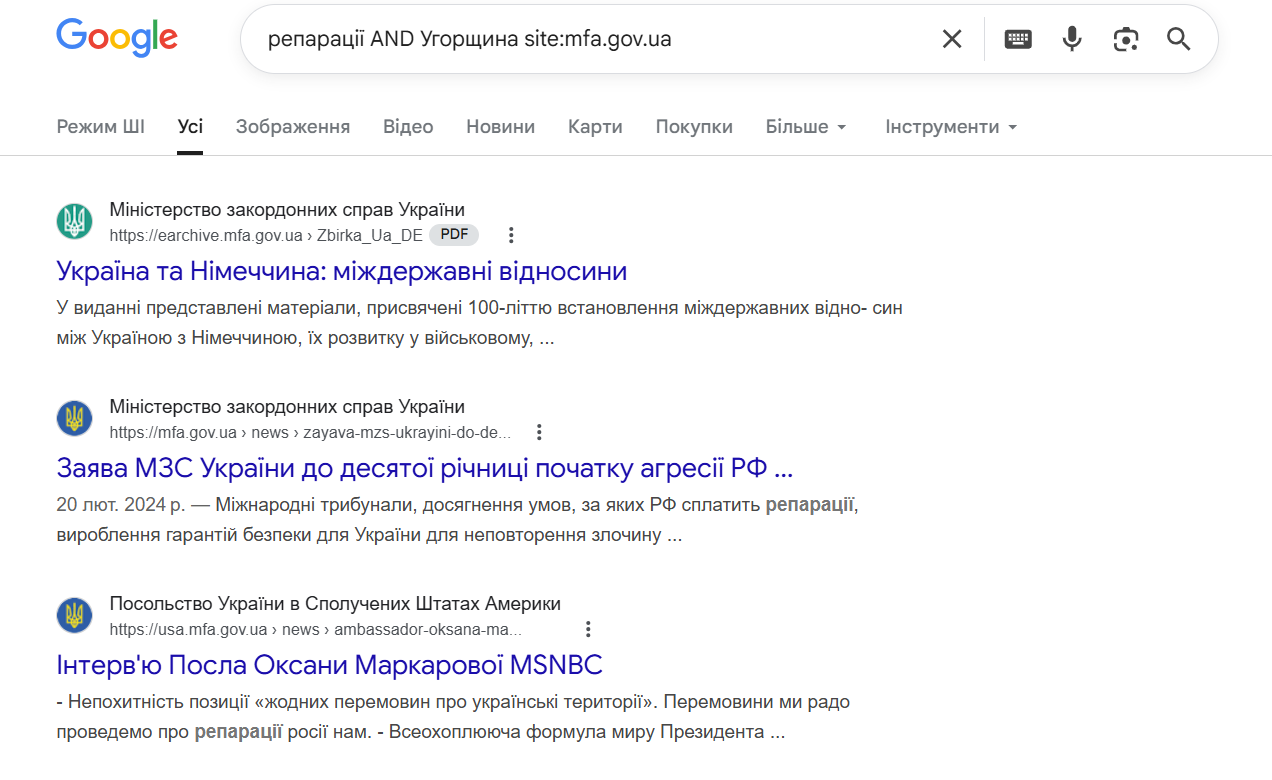
Task: Click the Google logo
Action: coord(117,38)
